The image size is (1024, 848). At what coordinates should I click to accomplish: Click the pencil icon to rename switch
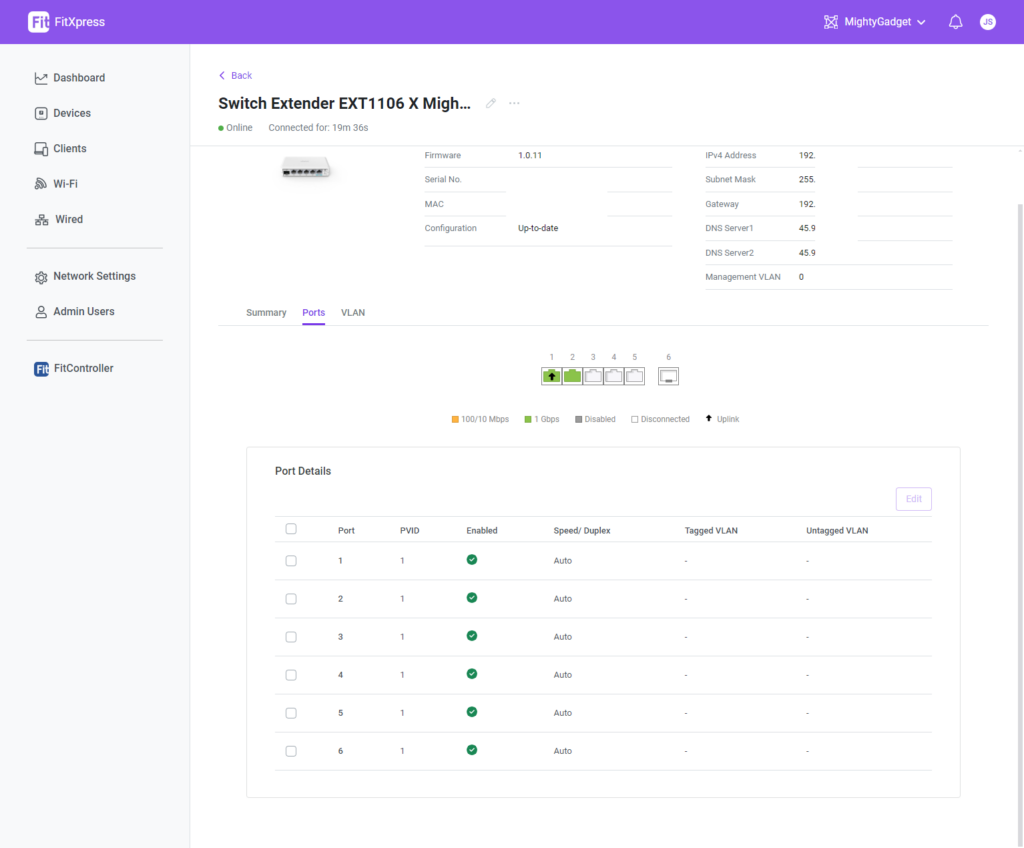490,104
